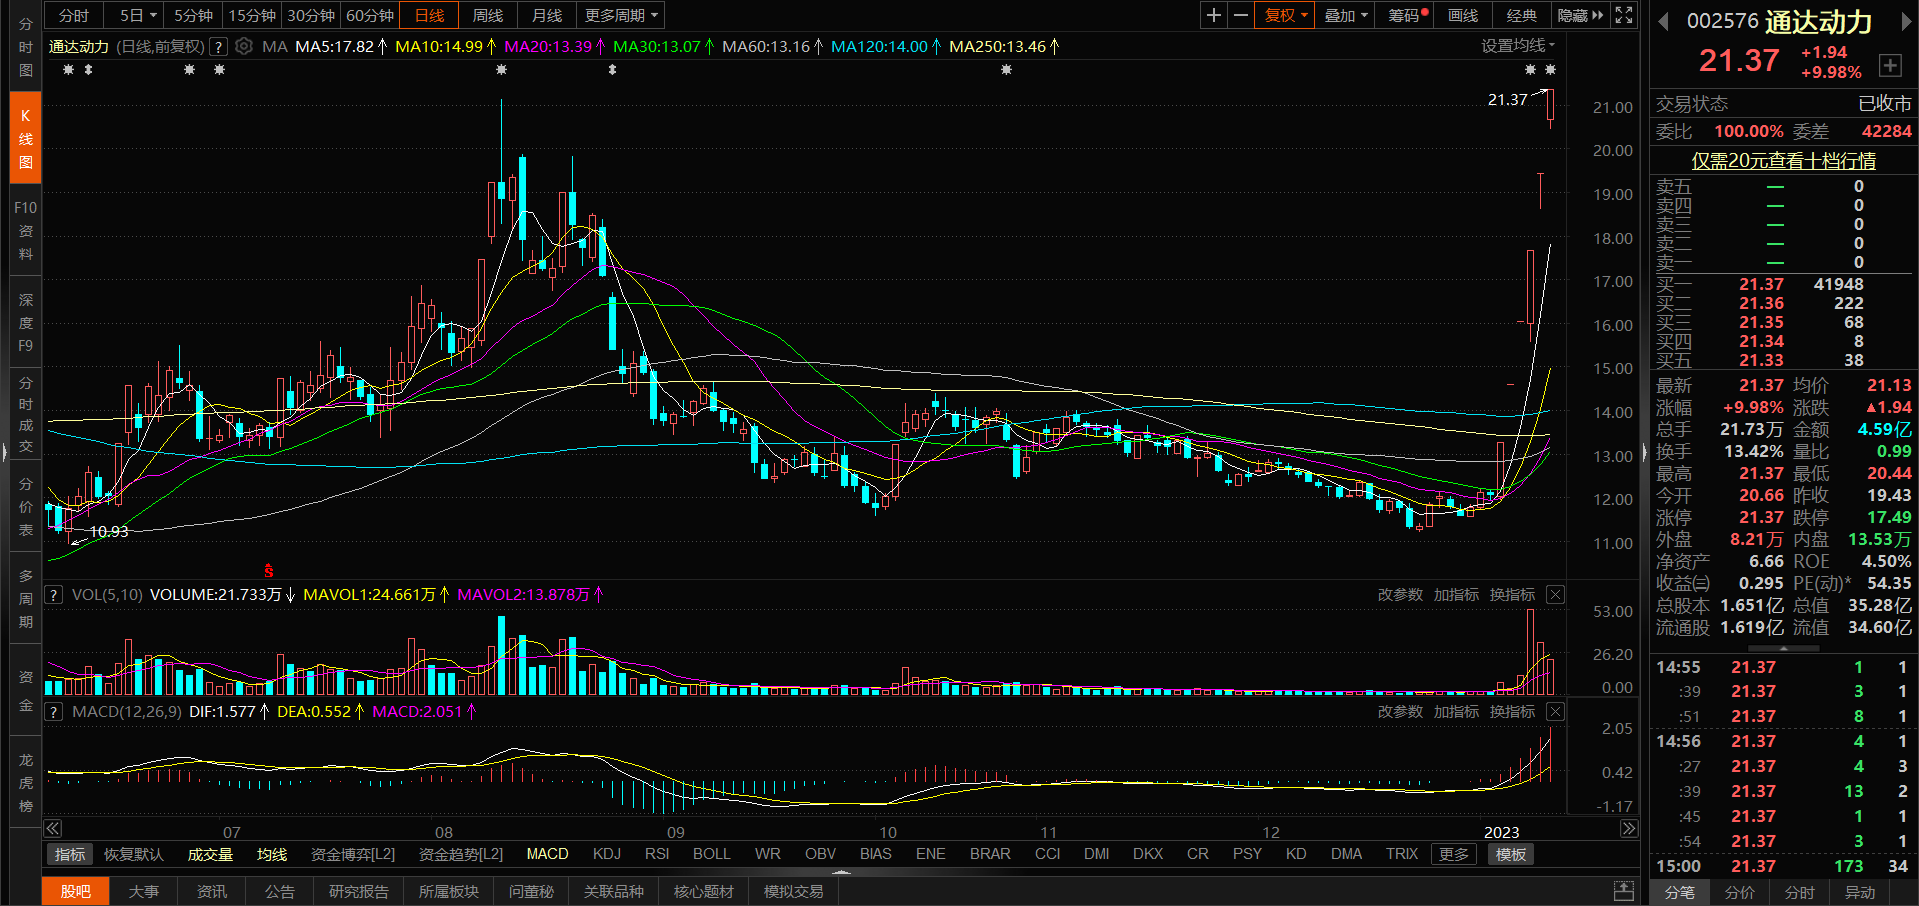The height and width of the screenshot is (906, 1919).
Task: Open the 分时图 sidebar view
Action: pyautogui.click(x=25, y=47)
